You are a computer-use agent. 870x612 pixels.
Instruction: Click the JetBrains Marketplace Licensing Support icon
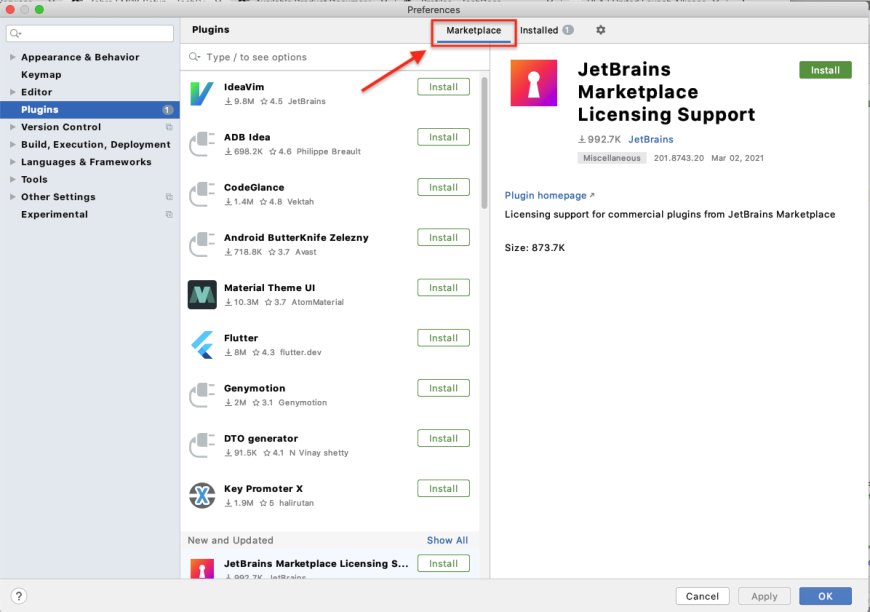[533, 83]
